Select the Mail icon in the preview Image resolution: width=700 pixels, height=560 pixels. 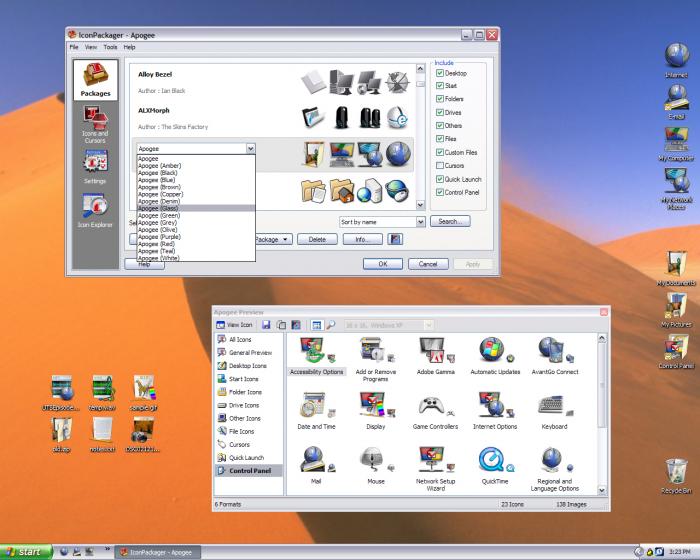317,465
